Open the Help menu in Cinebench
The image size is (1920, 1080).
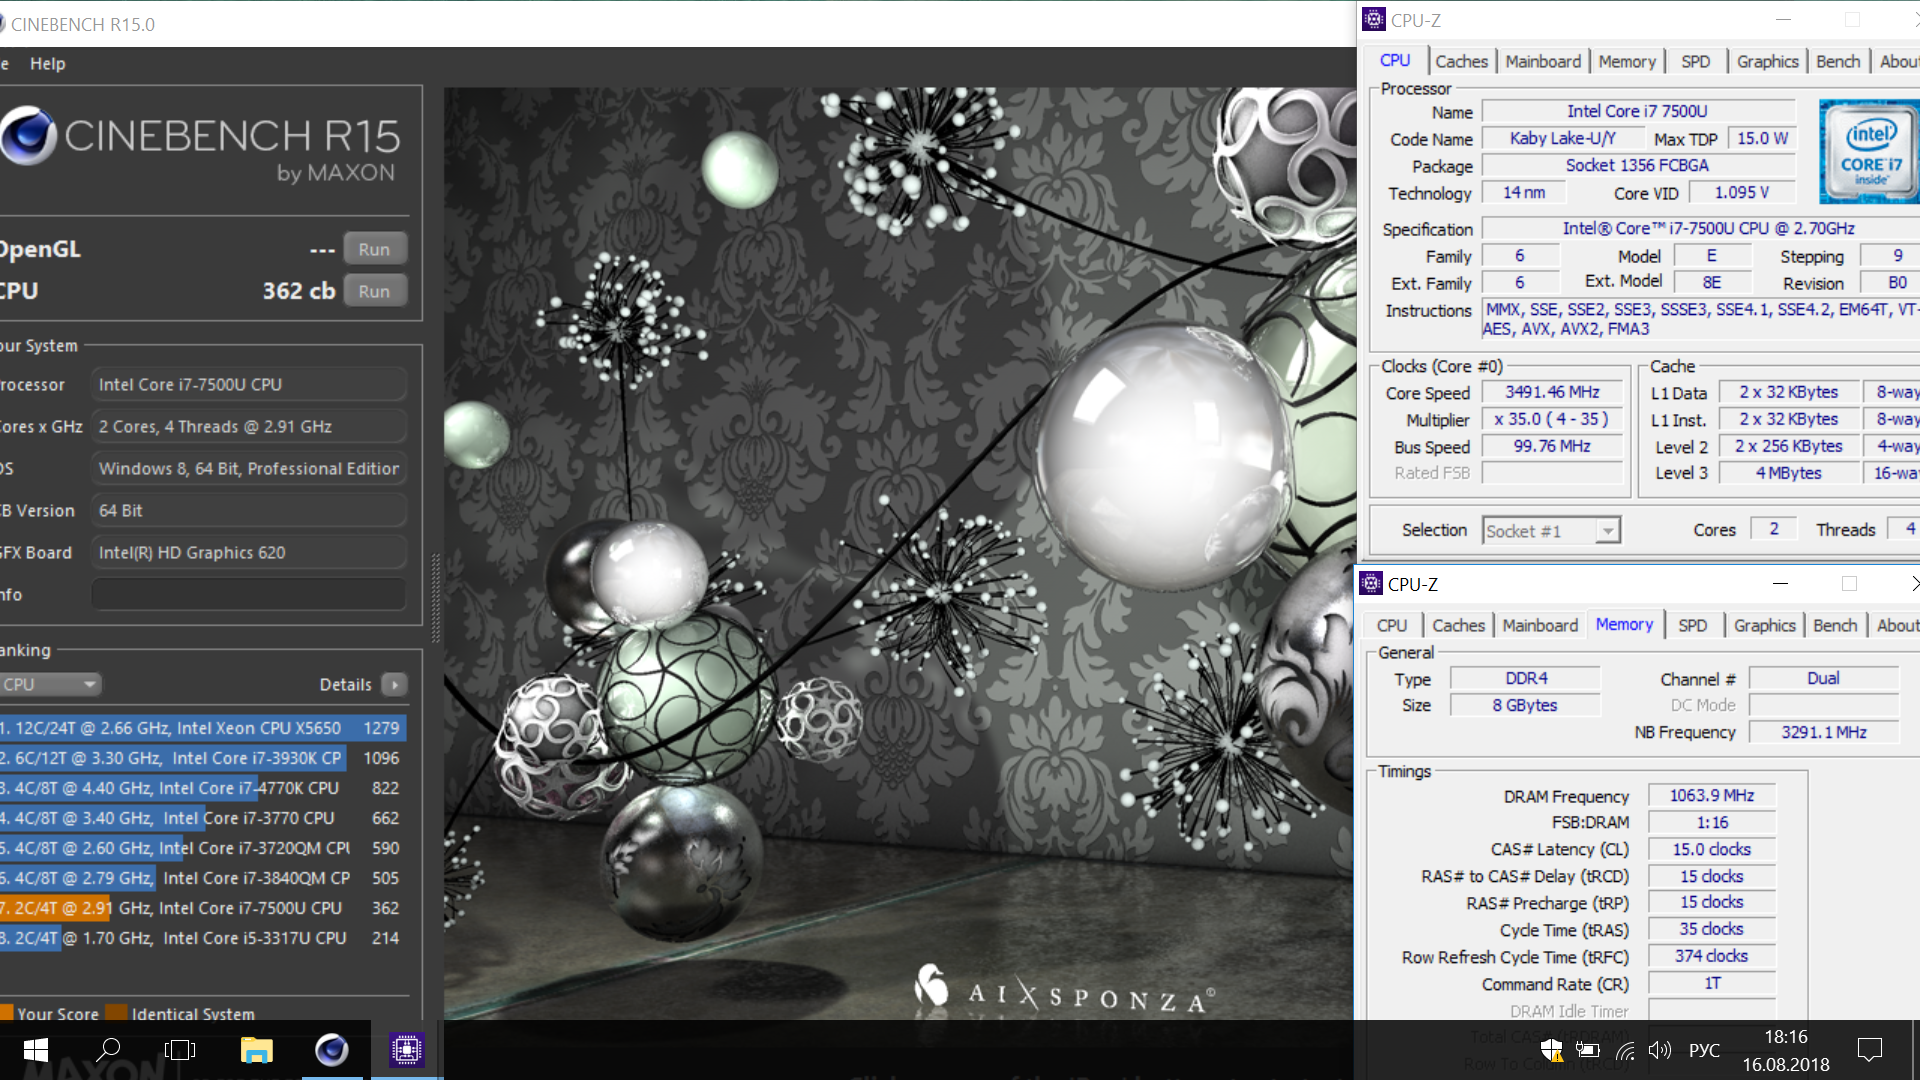tap(47, 63)
